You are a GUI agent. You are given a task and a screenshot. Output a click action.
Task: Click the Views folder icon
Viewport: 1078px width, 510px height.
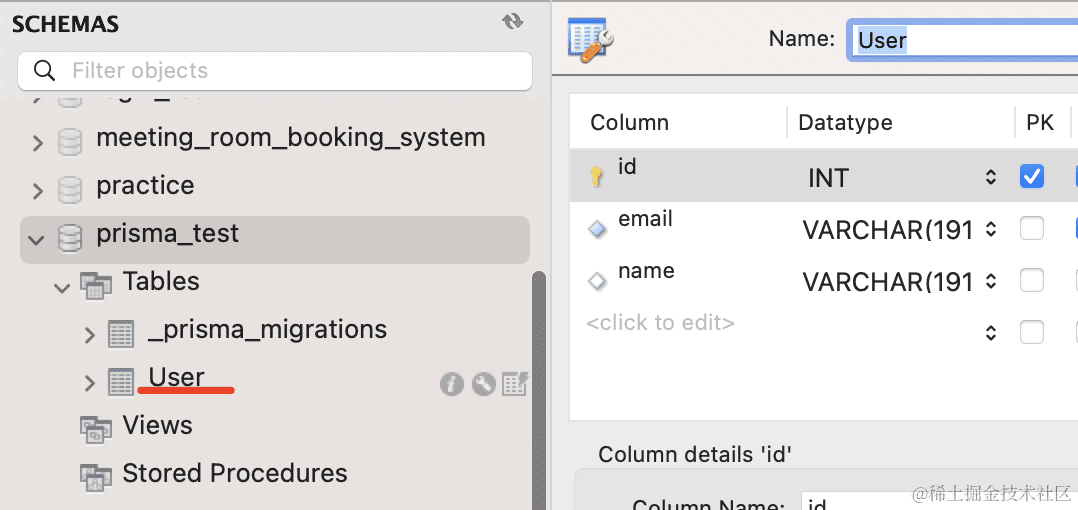(x=96, y=428)
